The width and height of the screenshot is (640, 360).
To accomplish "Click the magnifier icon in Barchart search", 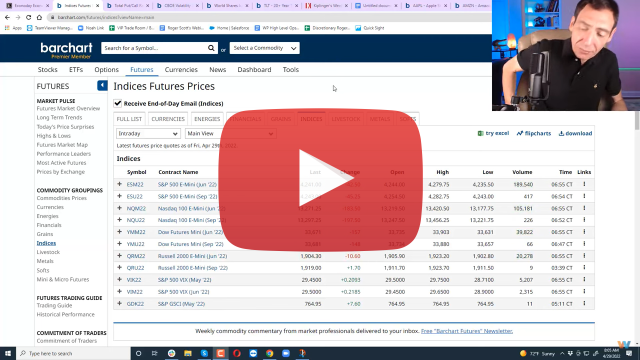I will [211, 48].
